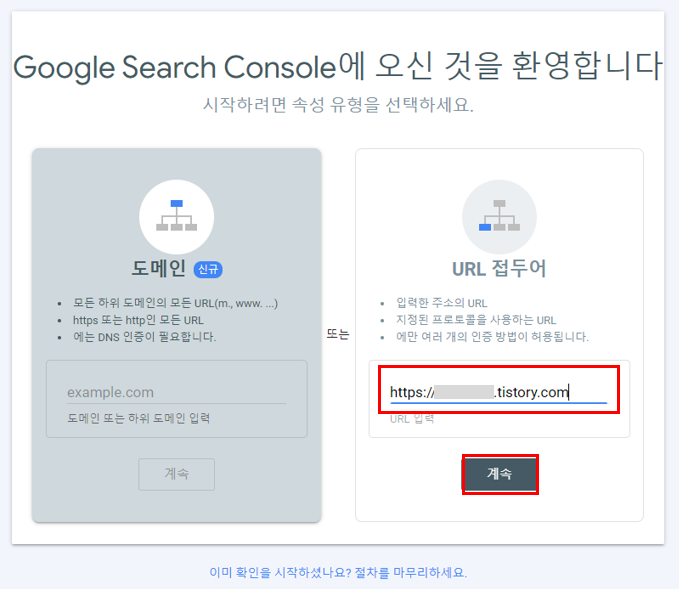Click the text 입력한 주소의 URL
Image resolution: width=679 pixels, height=589 pixels.
tap(442, 303)
